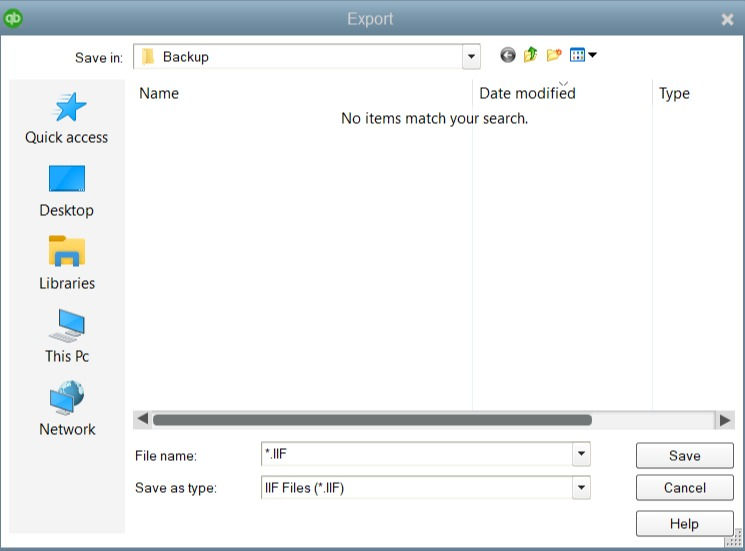Click the QuickBooks logo icon in title bar
745x551 pixels.
13,19
